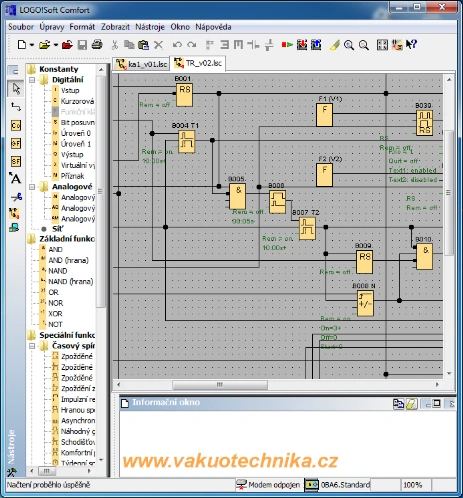Click the Undo arrow icon

coord(177,45)
